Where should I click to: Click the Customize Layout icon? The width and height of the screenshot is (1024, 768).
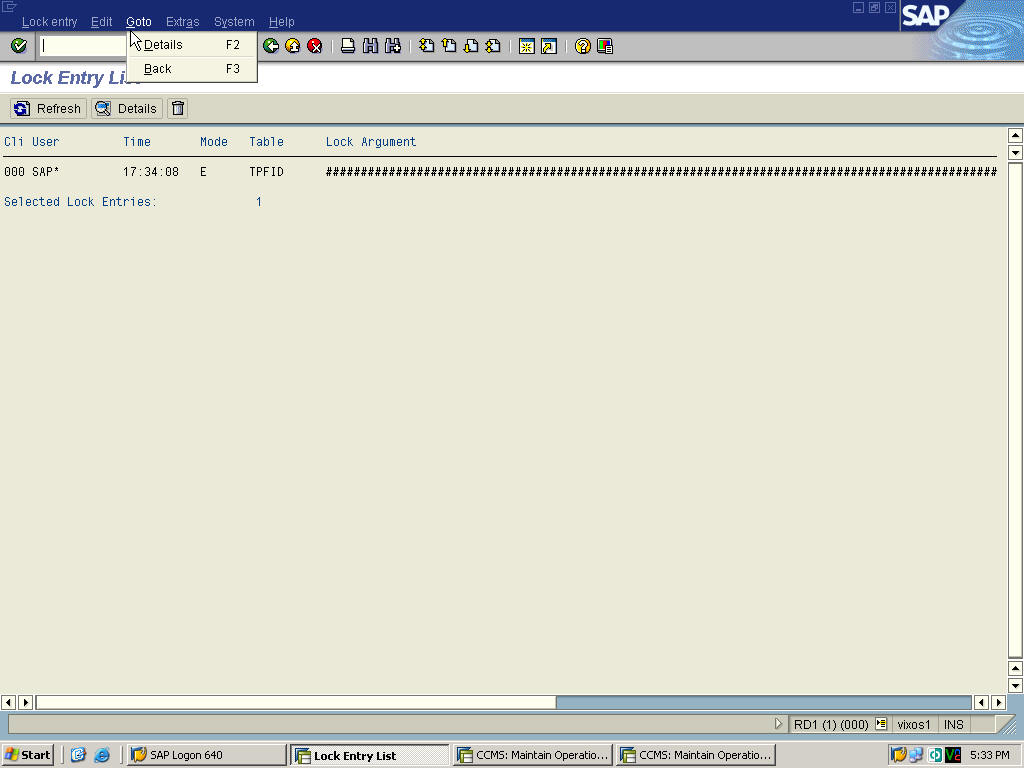(x=606, y=45)
